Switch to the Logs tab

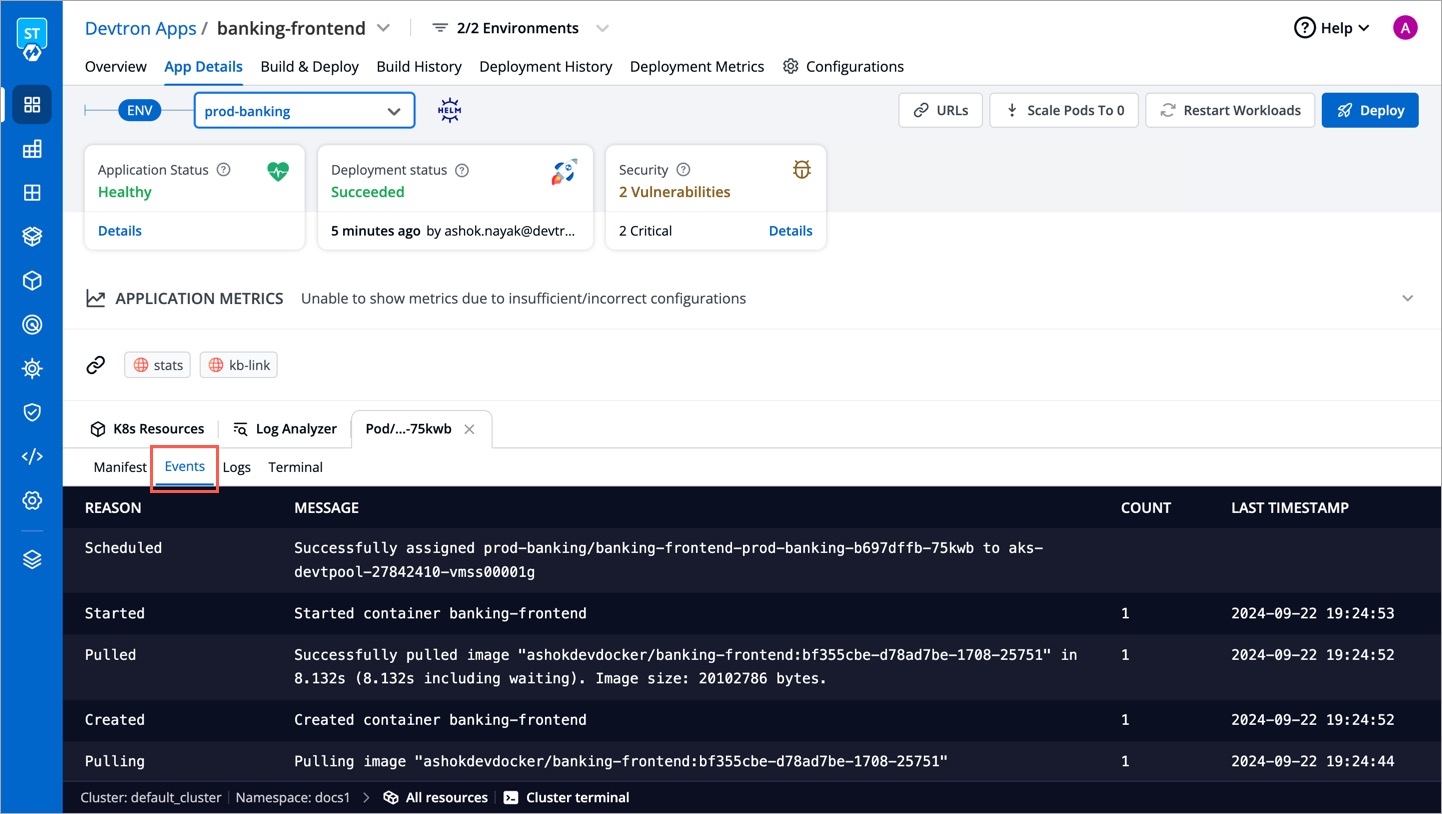(237, 467)
